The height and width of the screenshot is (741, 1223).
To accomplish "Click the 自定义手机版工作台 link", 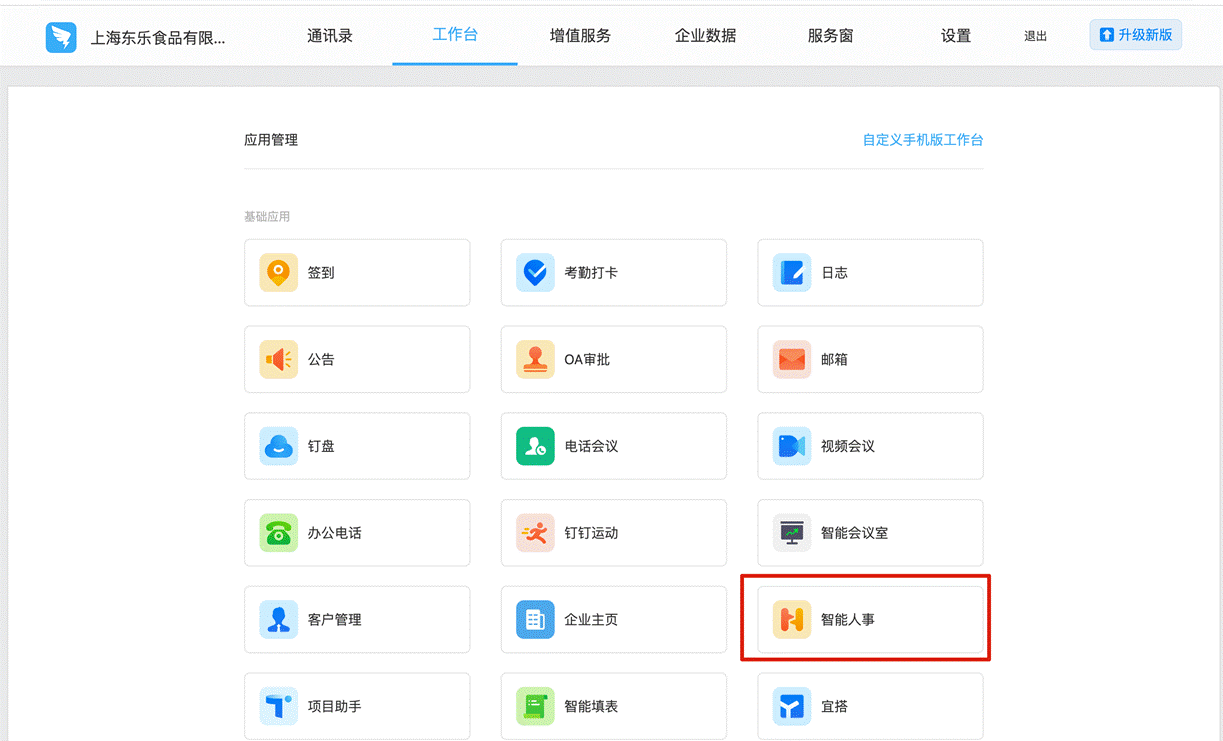I will point(922,140).
